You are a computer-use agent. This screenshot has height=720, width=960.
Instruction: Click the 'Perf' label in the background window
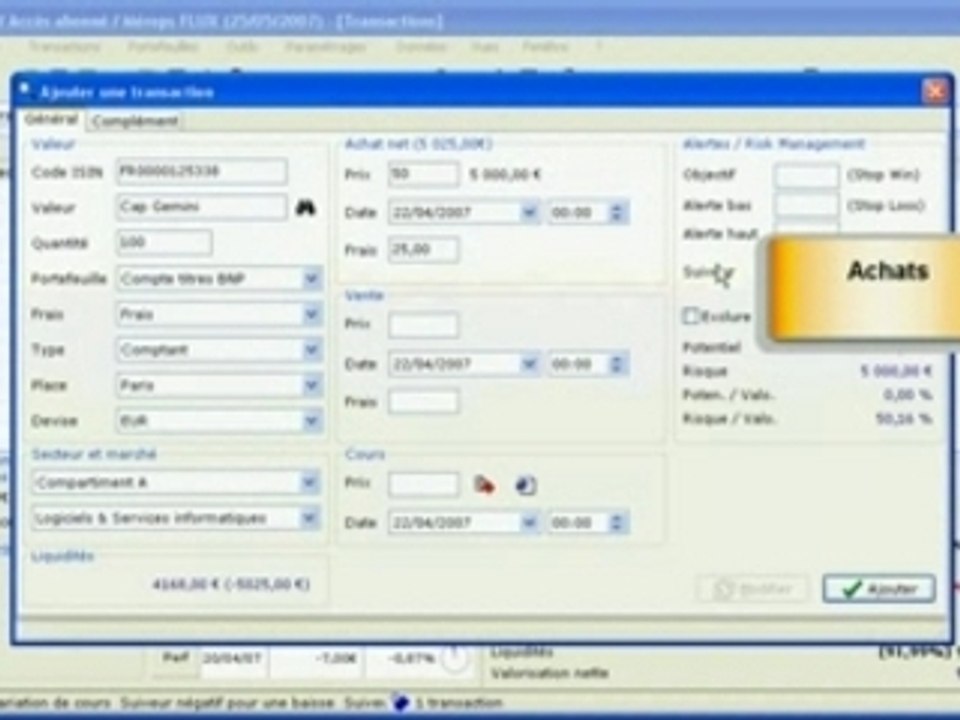[x=175, y=658]
